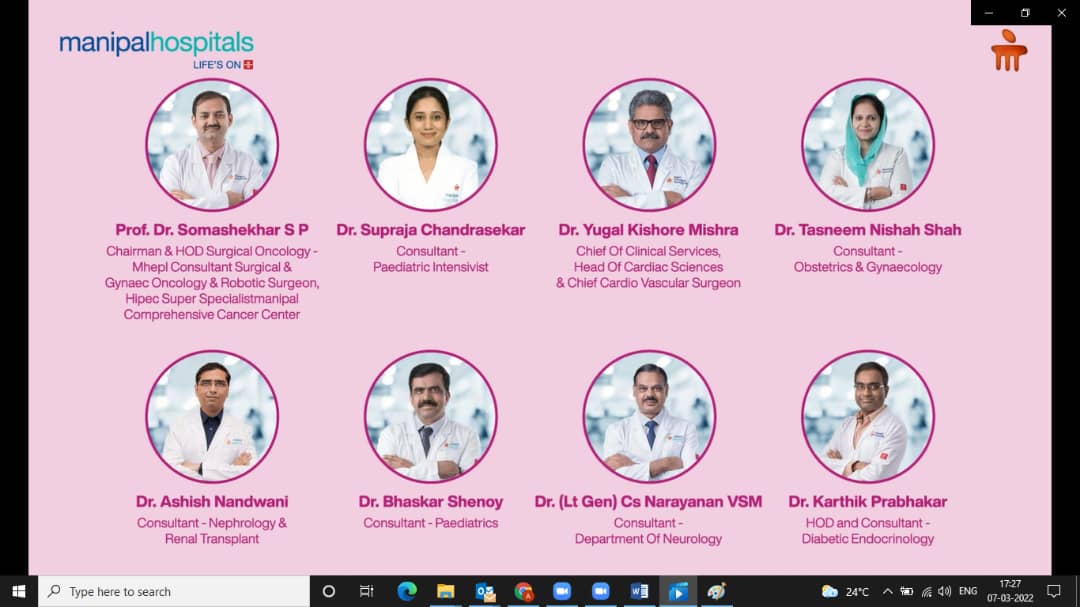This screenshot has width=1080, height=607.
Task: Click the name 'Dr. Supraja Chandrasekar'
Action: click(x=430, y=229)
